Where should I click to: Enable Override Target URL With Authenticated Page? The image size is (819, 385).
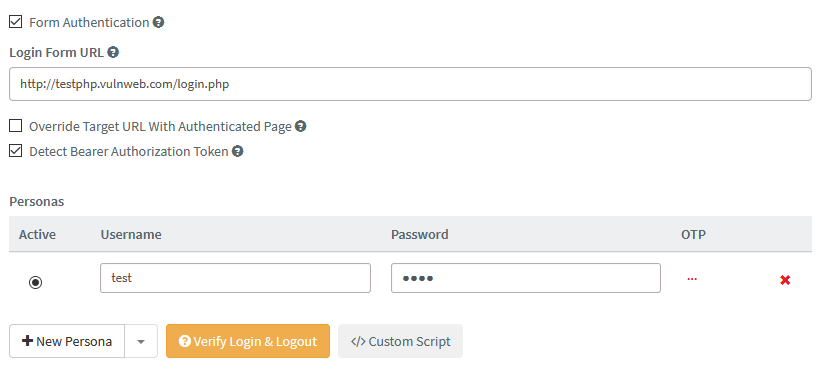pos(16,126)
